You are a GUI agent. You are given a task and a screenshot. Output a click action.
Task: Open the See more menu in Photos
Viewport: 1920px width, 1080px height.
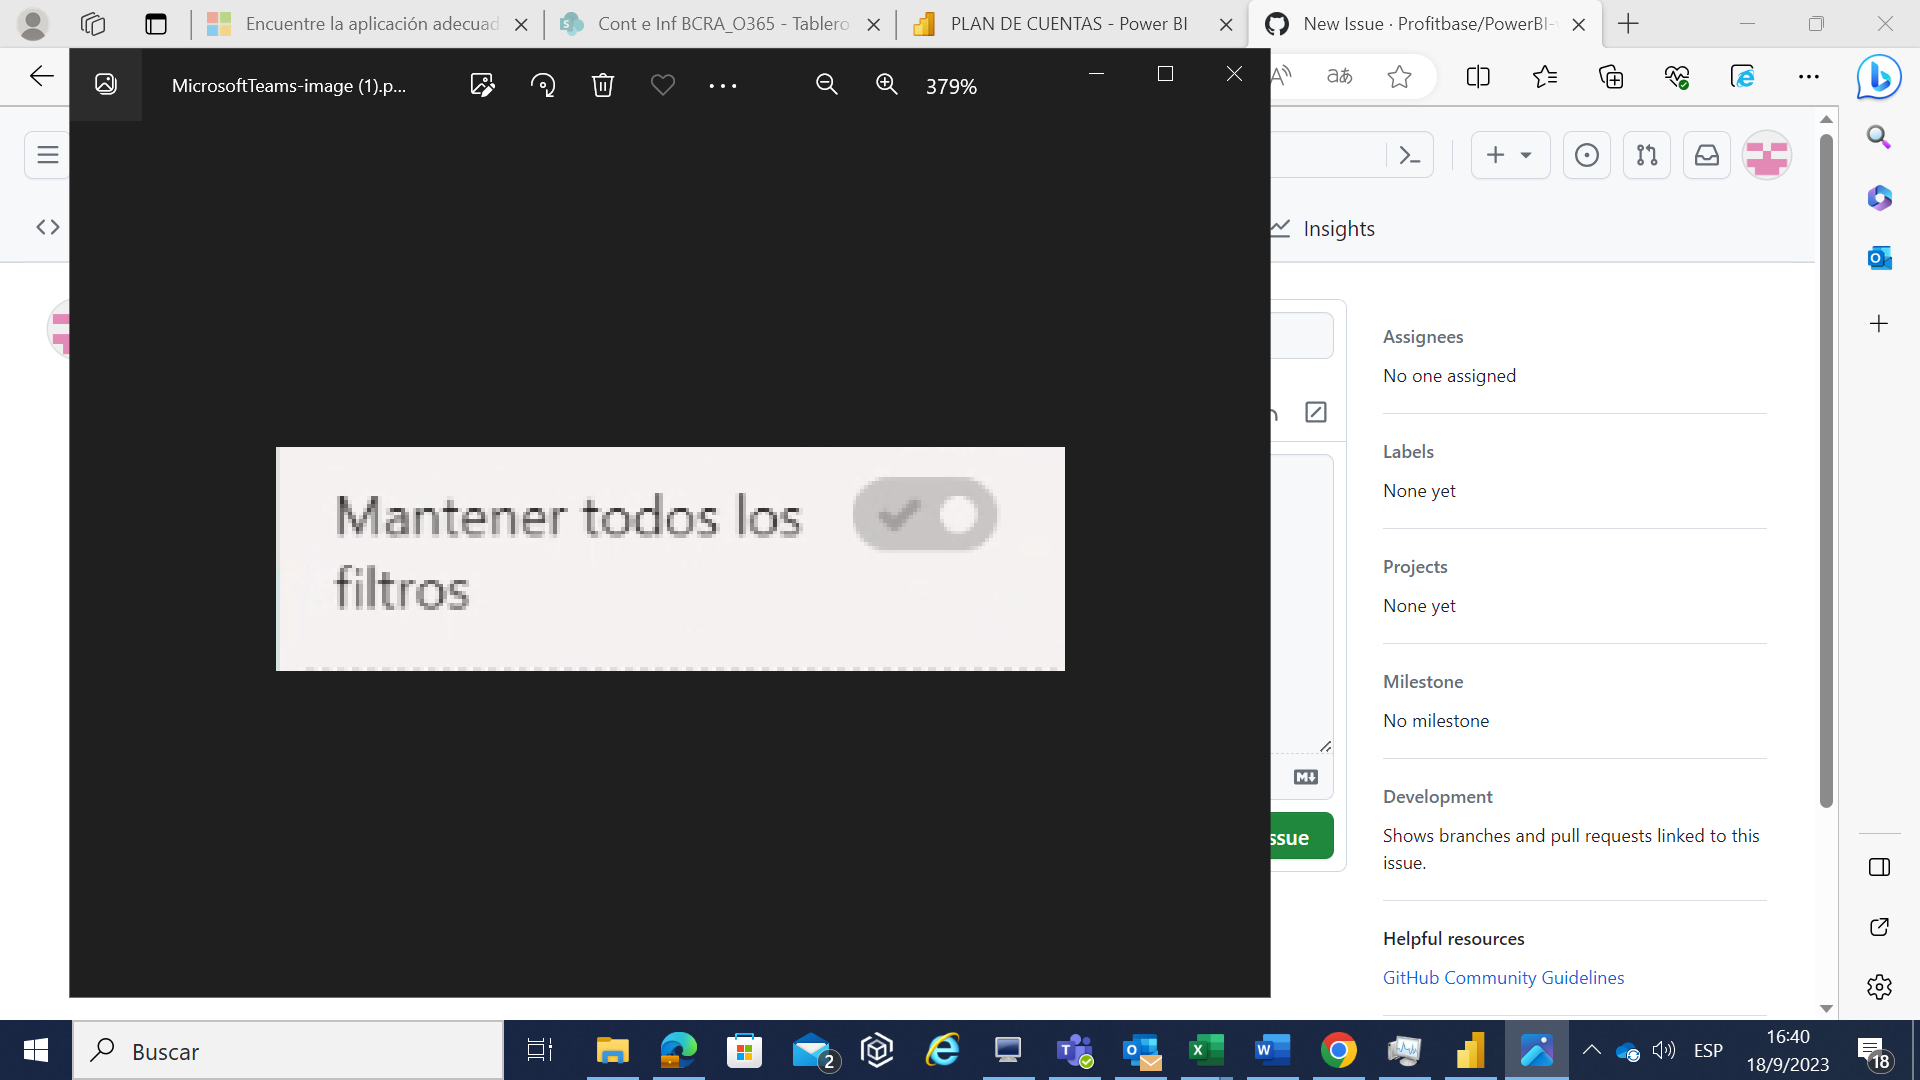point(724,85)
